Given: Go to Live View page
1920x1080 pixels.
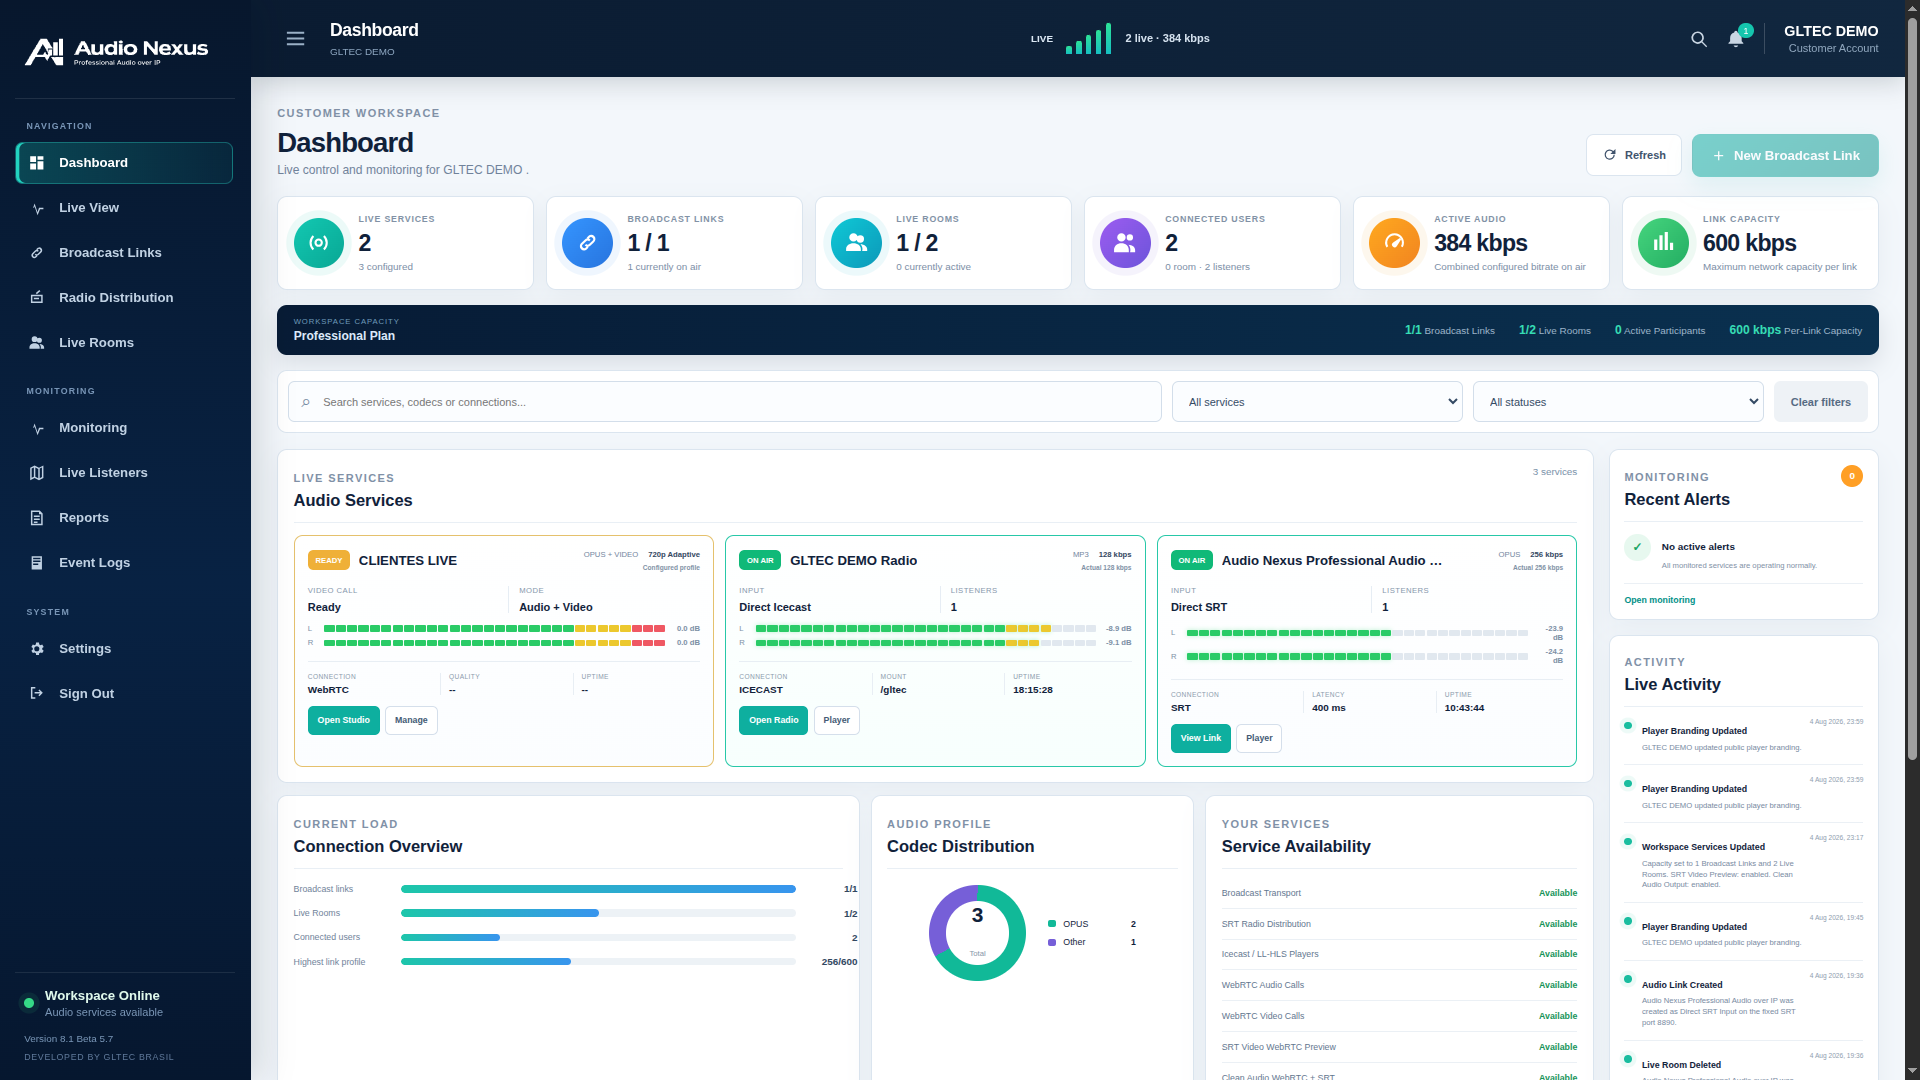Looking at the screenshot, I should pyautogui.click(x=124, y=208).
